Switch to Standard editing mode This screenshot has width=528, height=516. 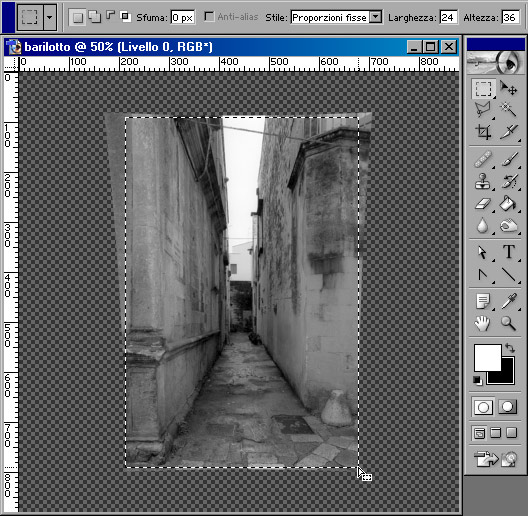[x=483, y=407]
